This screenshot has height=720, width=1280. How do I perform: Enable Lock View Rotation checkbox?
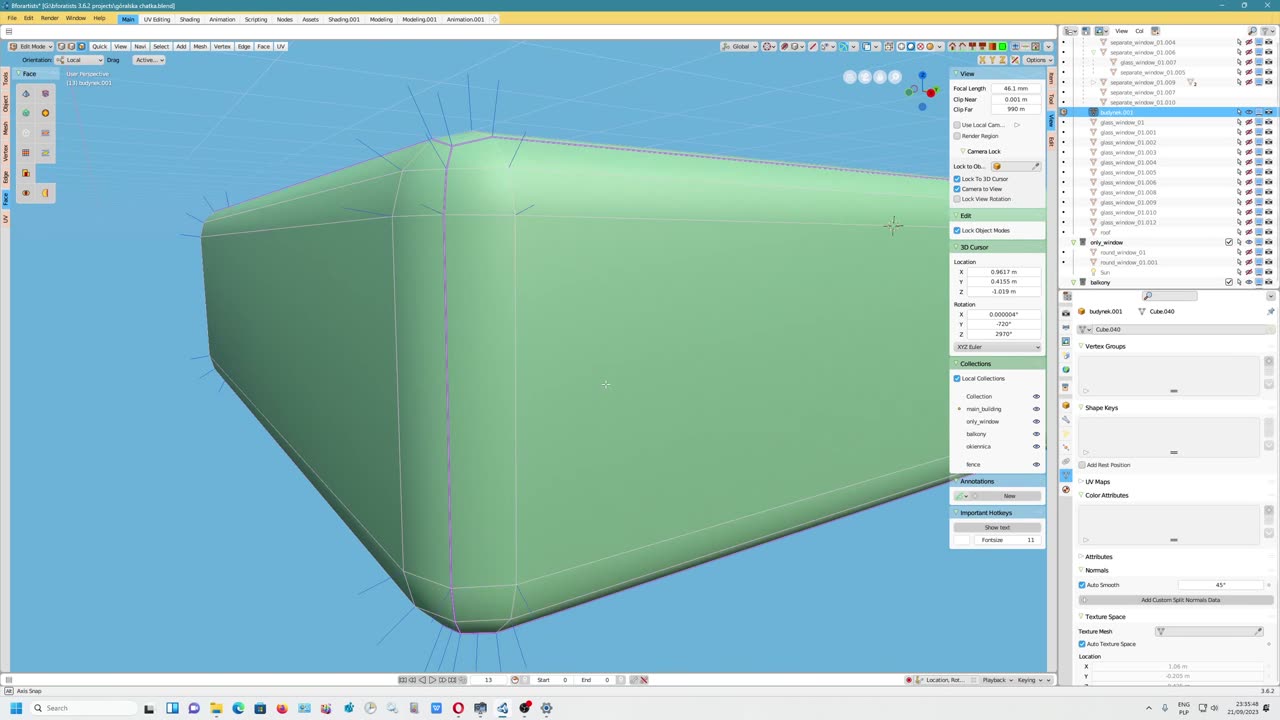957,199
